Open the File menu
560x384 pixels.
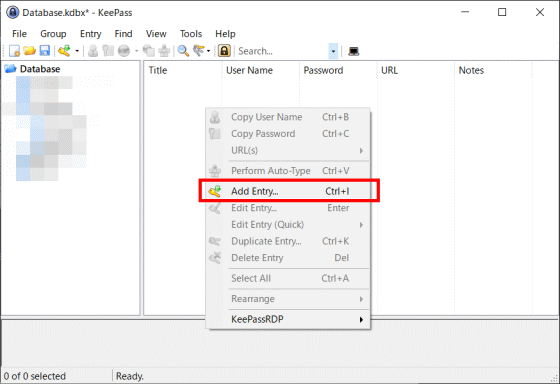coord(19,34)
